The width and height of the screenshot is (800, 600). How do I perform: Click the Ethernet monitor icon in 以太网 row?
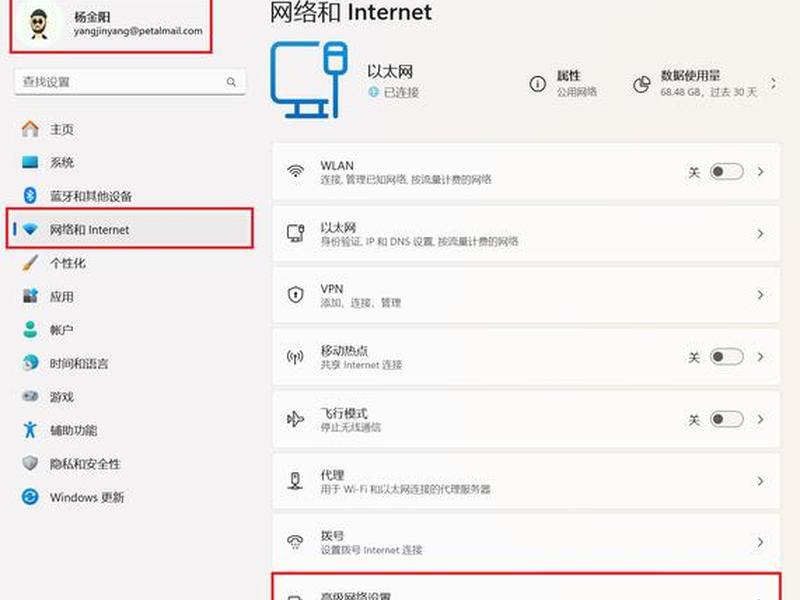point(295,233)
